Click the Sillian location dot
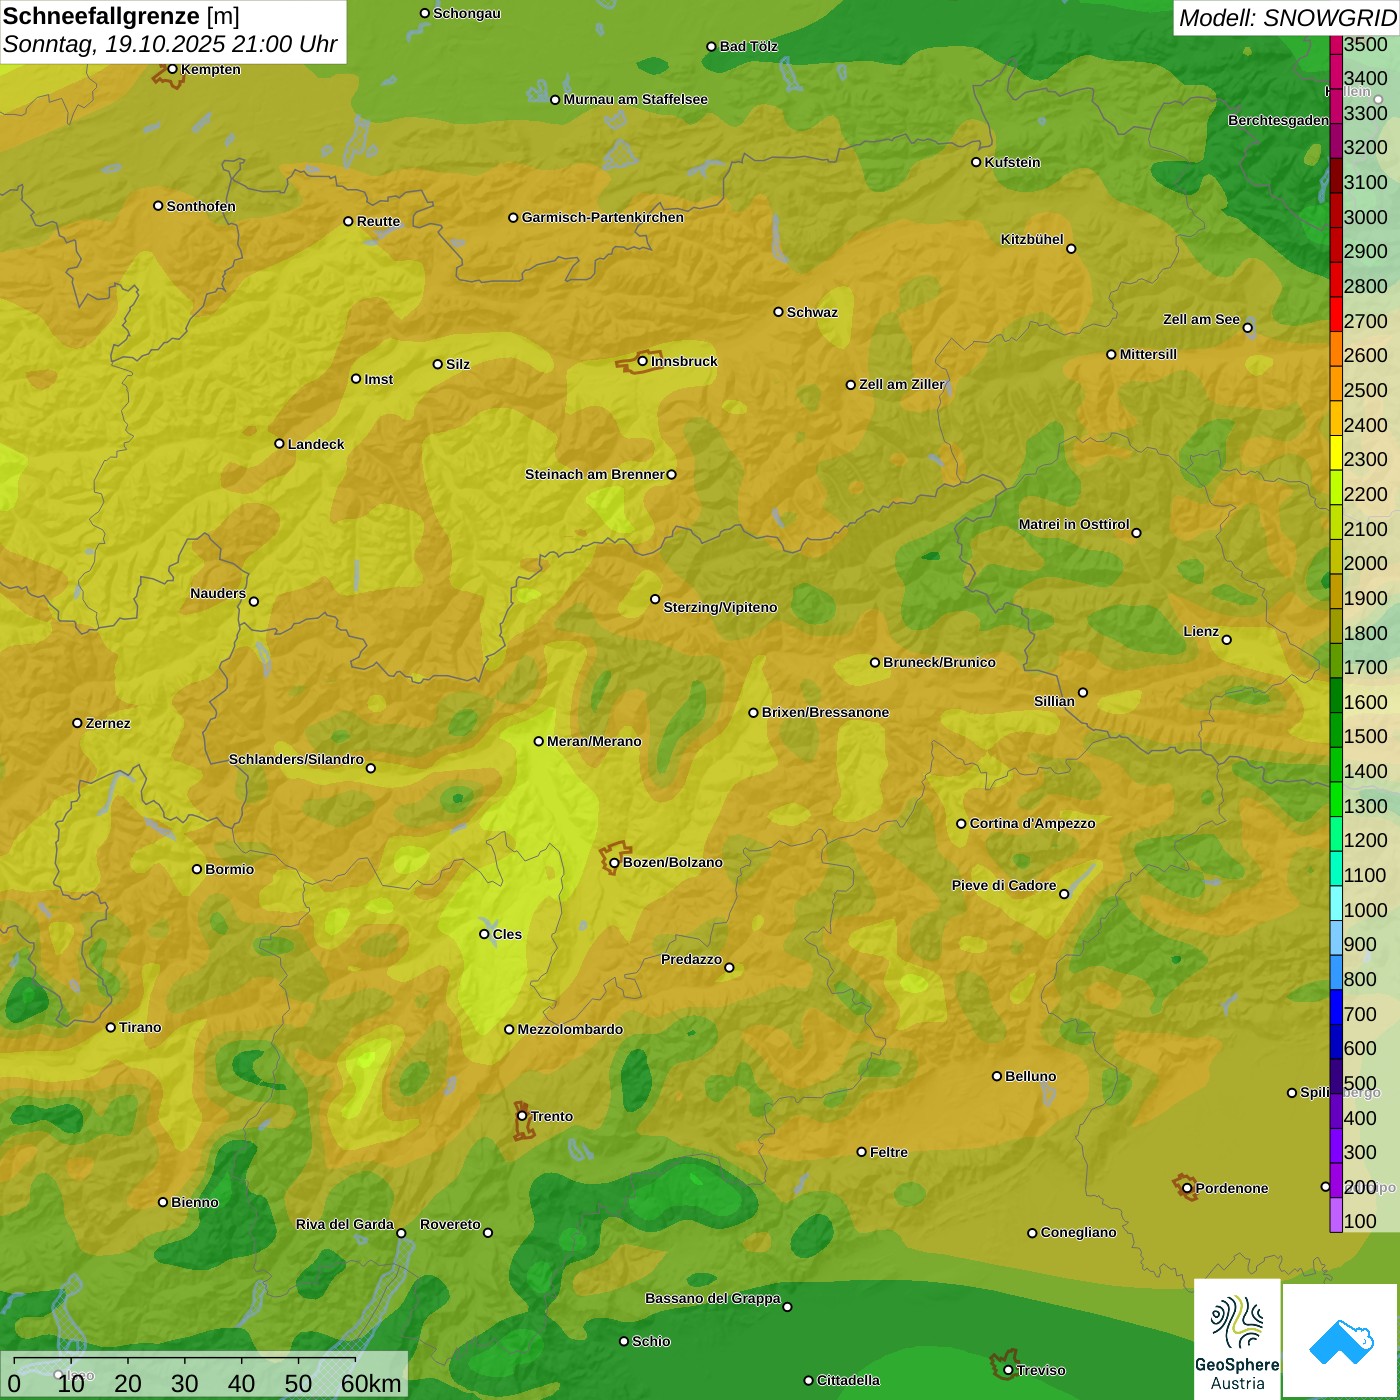Viewport: 1400px width, 1400px height. pos(1083,692)
